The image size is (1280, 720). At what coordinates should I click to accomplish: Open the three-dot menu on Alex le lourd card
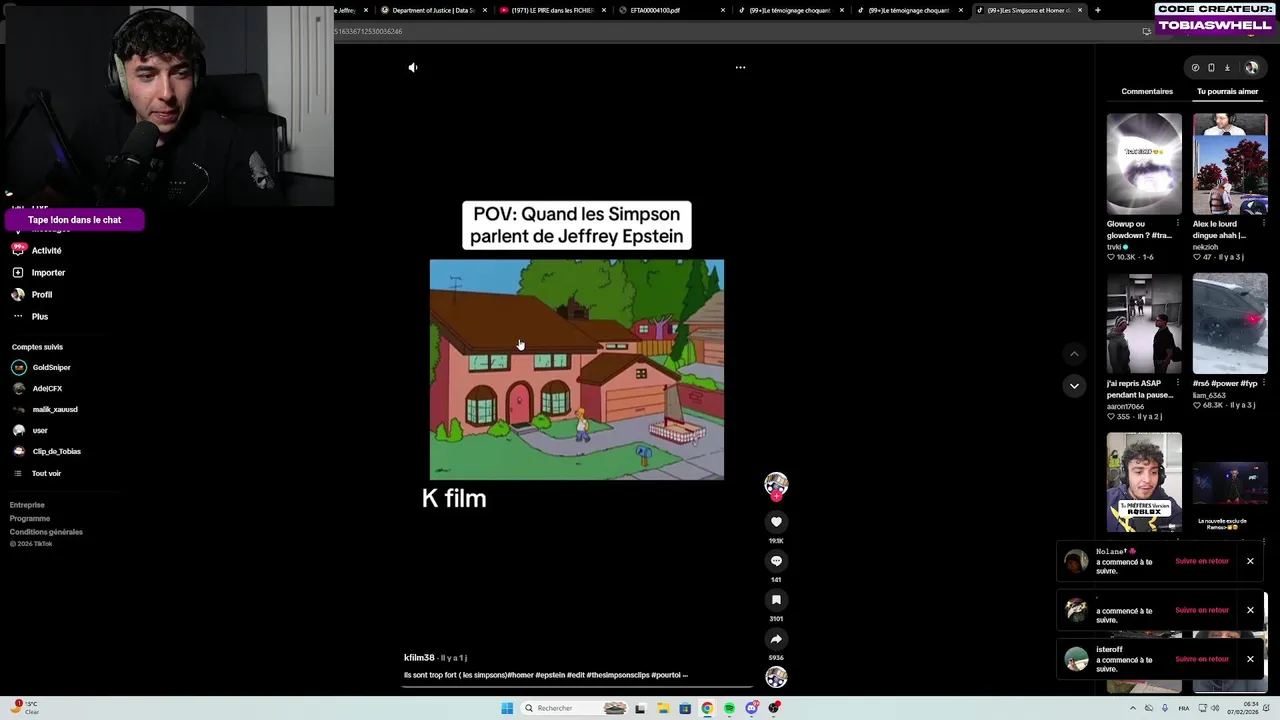1263,224
